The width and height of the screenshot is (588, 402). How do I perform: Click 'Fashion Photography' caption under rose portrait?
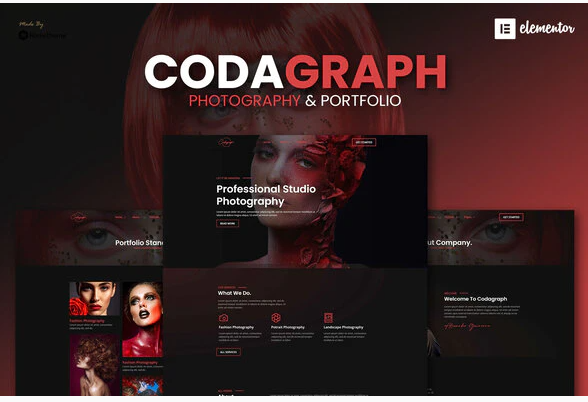(87, 321)
